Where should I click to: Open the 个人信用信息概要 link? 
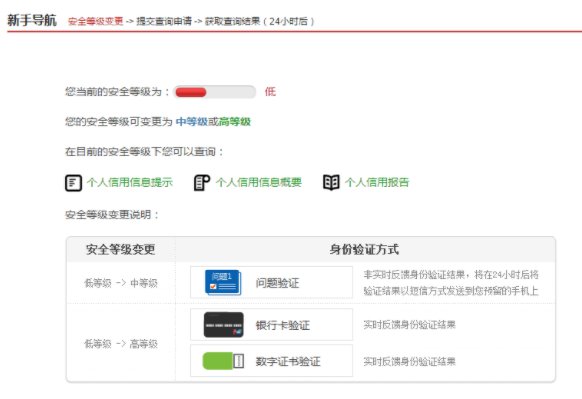pos(258,182)
